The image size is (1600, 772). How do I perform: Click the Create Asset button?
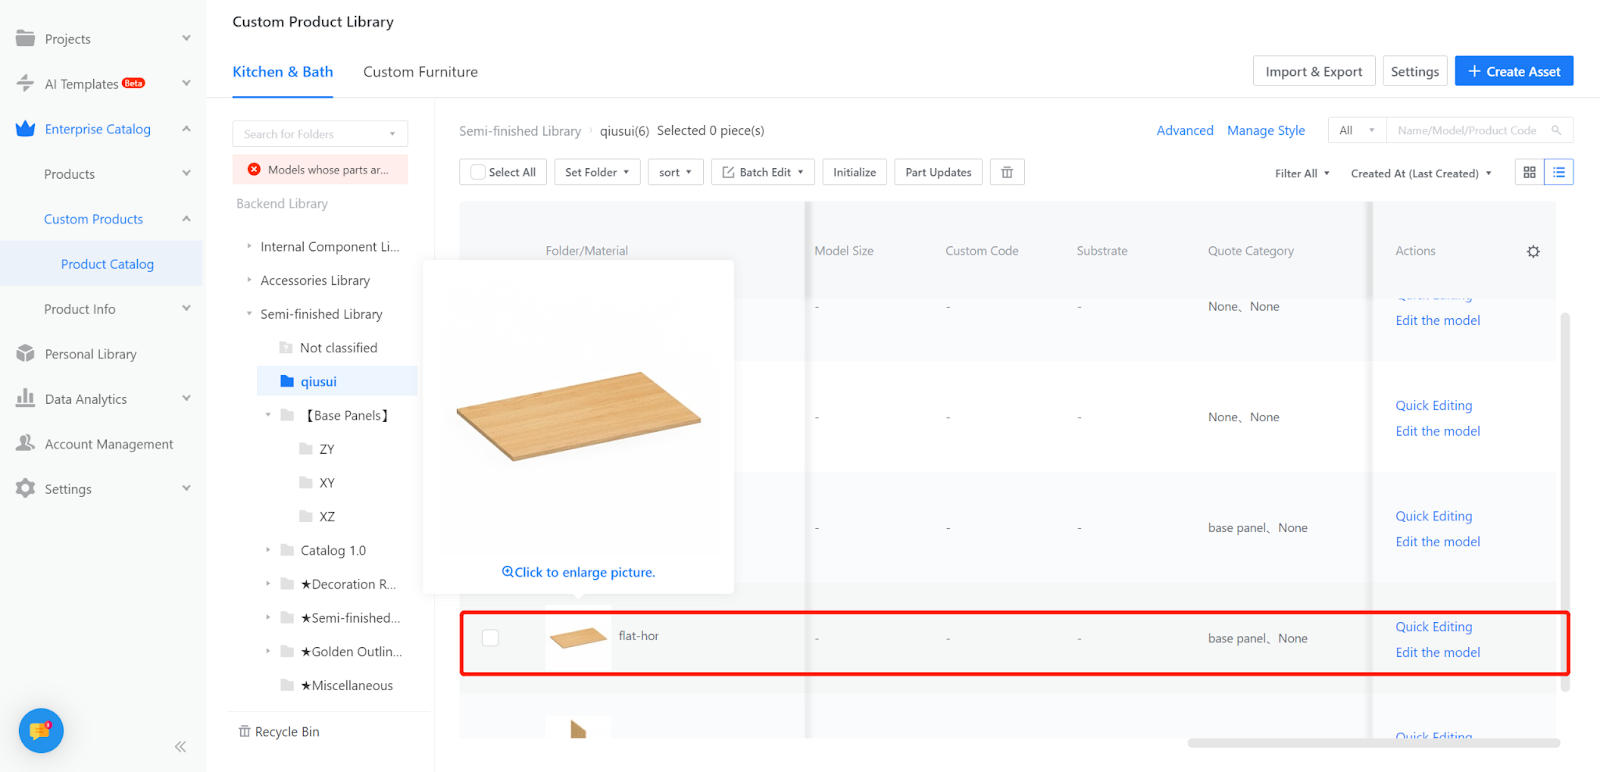pyautogui.click(x=1513, y=71)
